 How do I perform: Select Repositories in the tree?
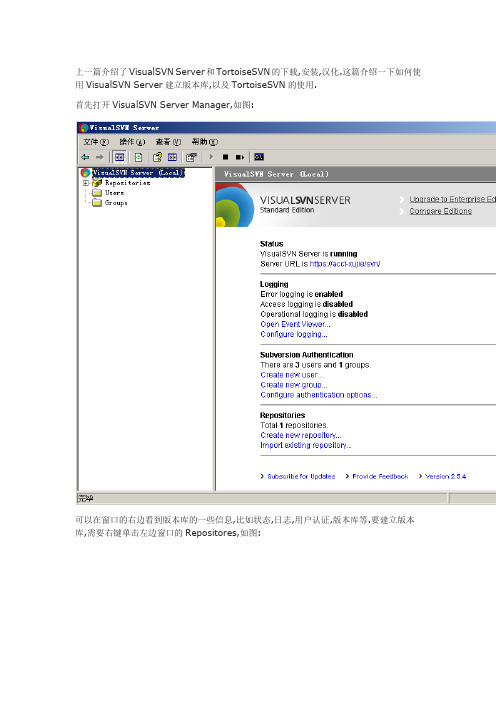128,183
